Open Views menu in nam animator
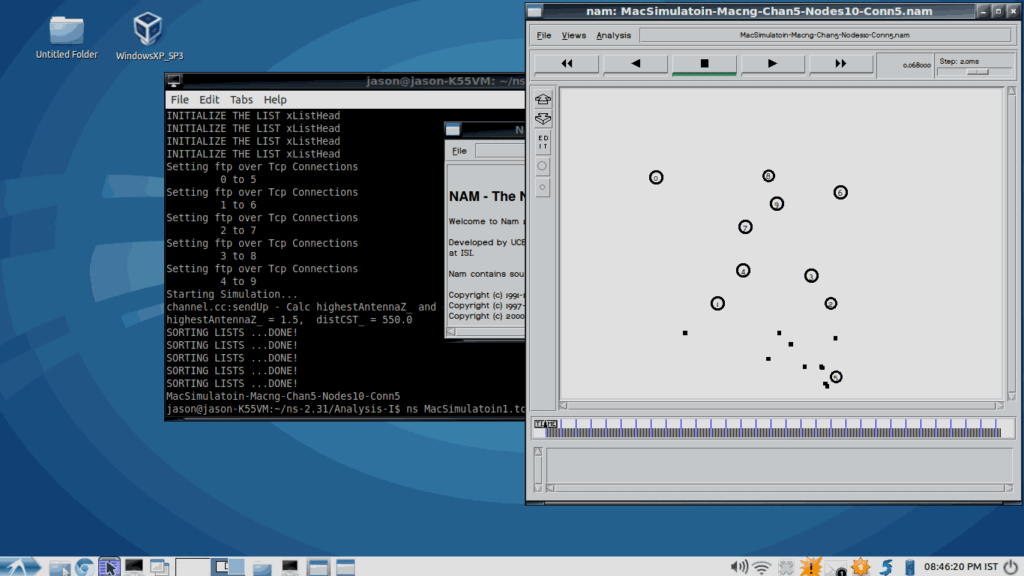 pos(573,35)
